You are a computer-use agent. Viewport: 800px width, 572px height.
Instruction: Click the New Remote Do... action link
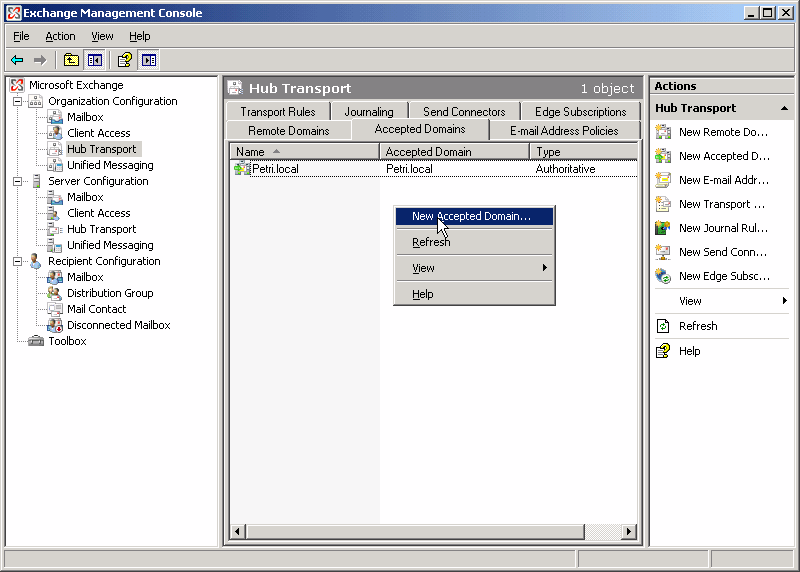point(723,132)
